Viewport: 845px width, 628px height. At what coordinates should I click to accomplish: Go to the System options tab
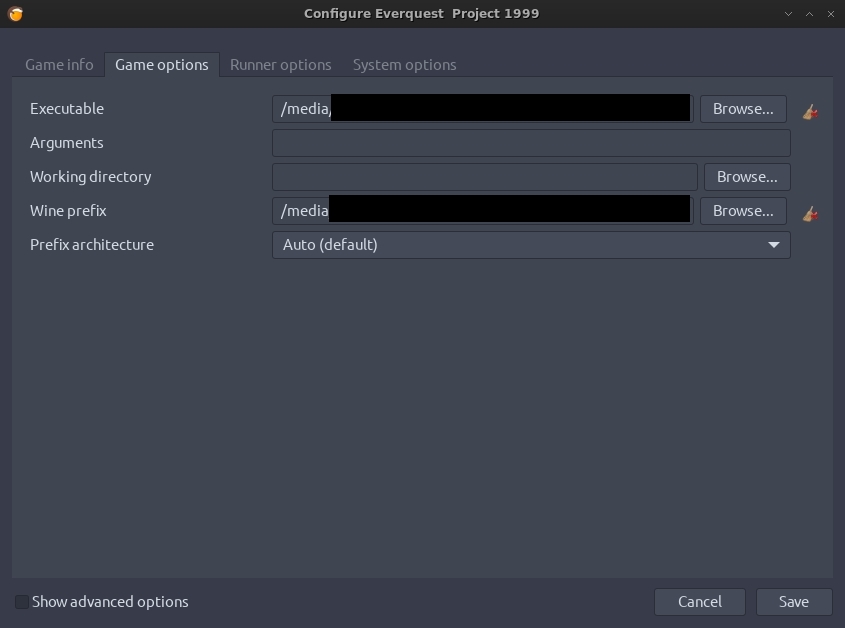point(404,65)
